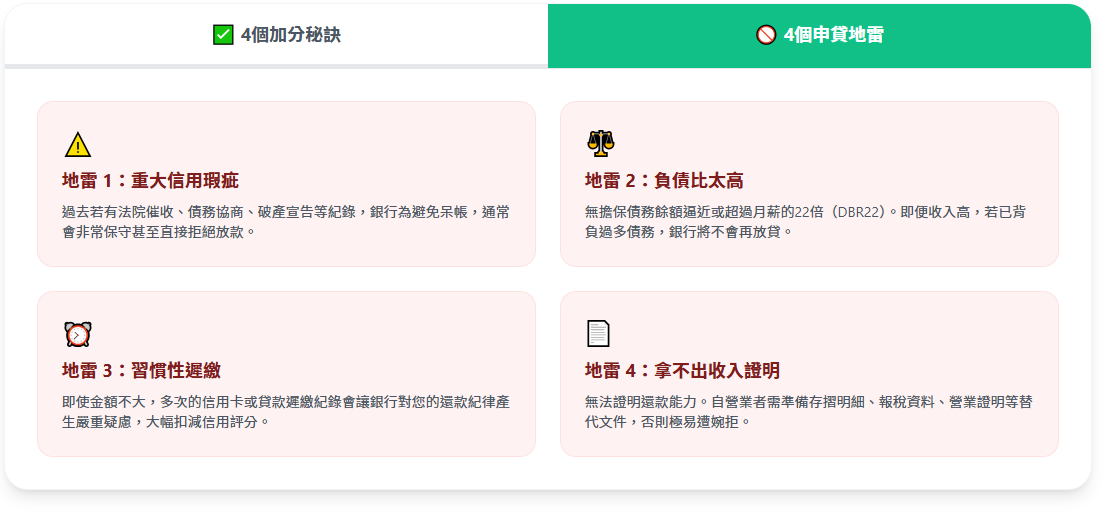Image resolution: width=1116 pixels, height=515 pixels.
Task: Click the red alarm clock icon
Action: coord(78,334)
